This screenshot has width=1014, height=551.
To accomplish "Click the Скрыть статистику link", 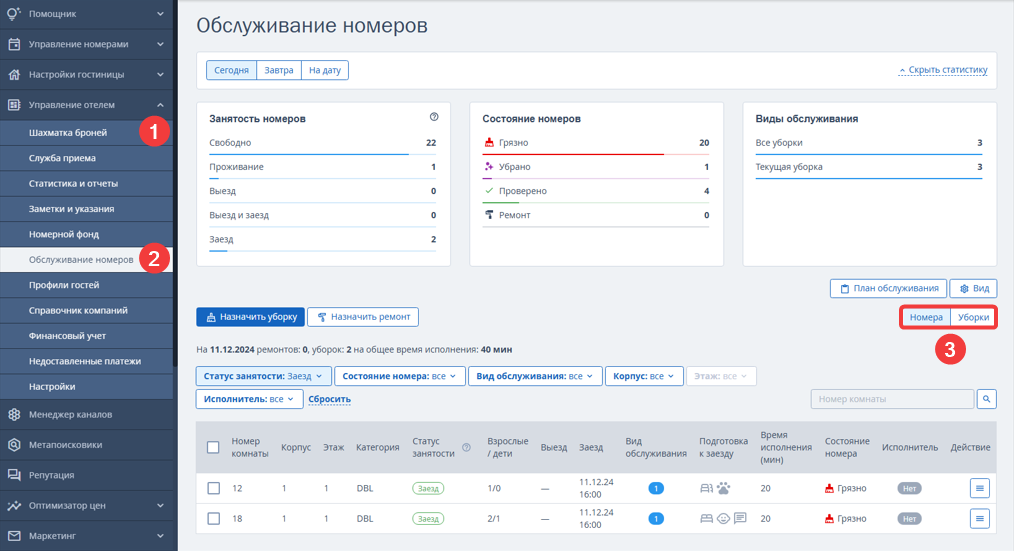I will pos(943,70).
